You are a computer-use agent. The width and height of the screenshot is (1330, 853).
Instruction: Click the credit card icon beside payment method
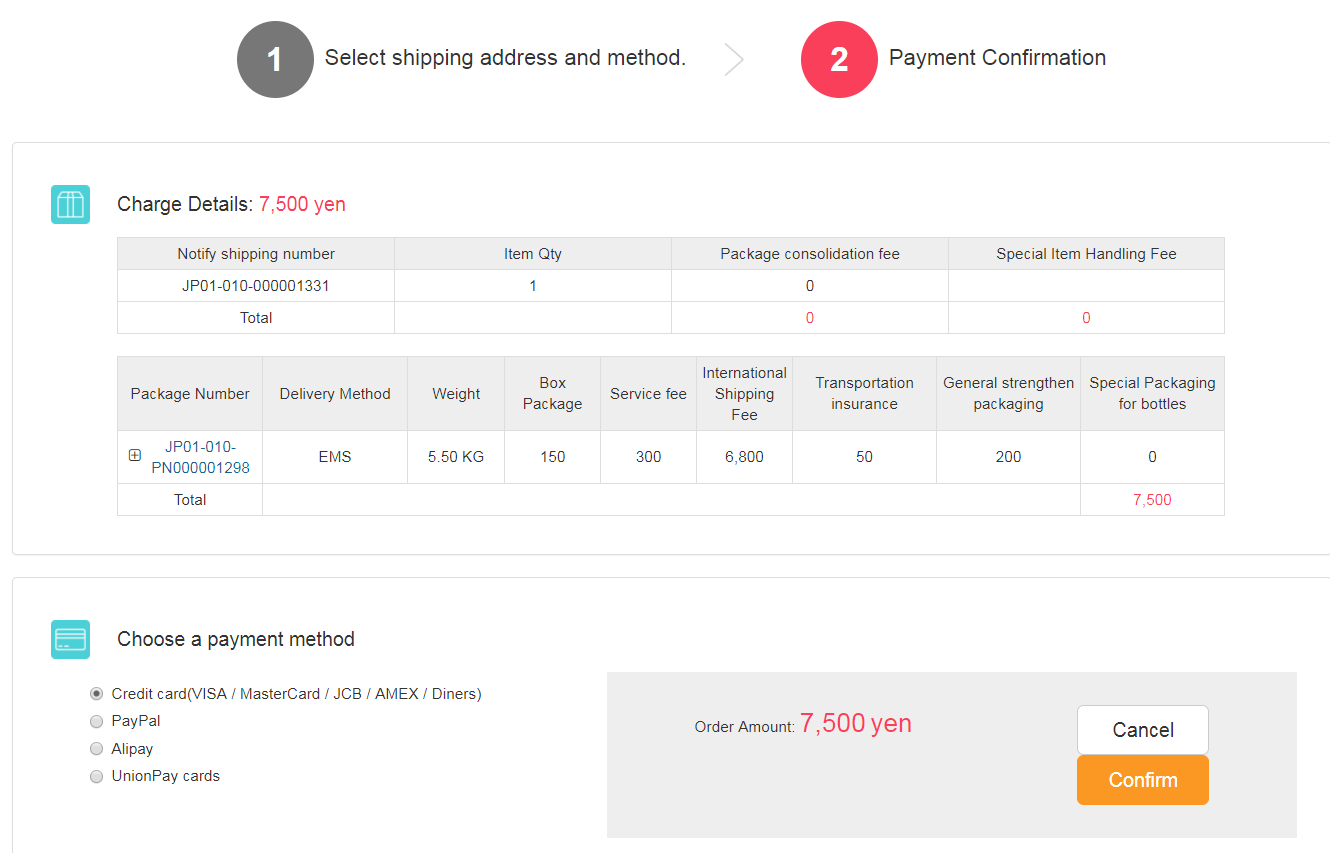pyautogui.click(x=70, y=639)
